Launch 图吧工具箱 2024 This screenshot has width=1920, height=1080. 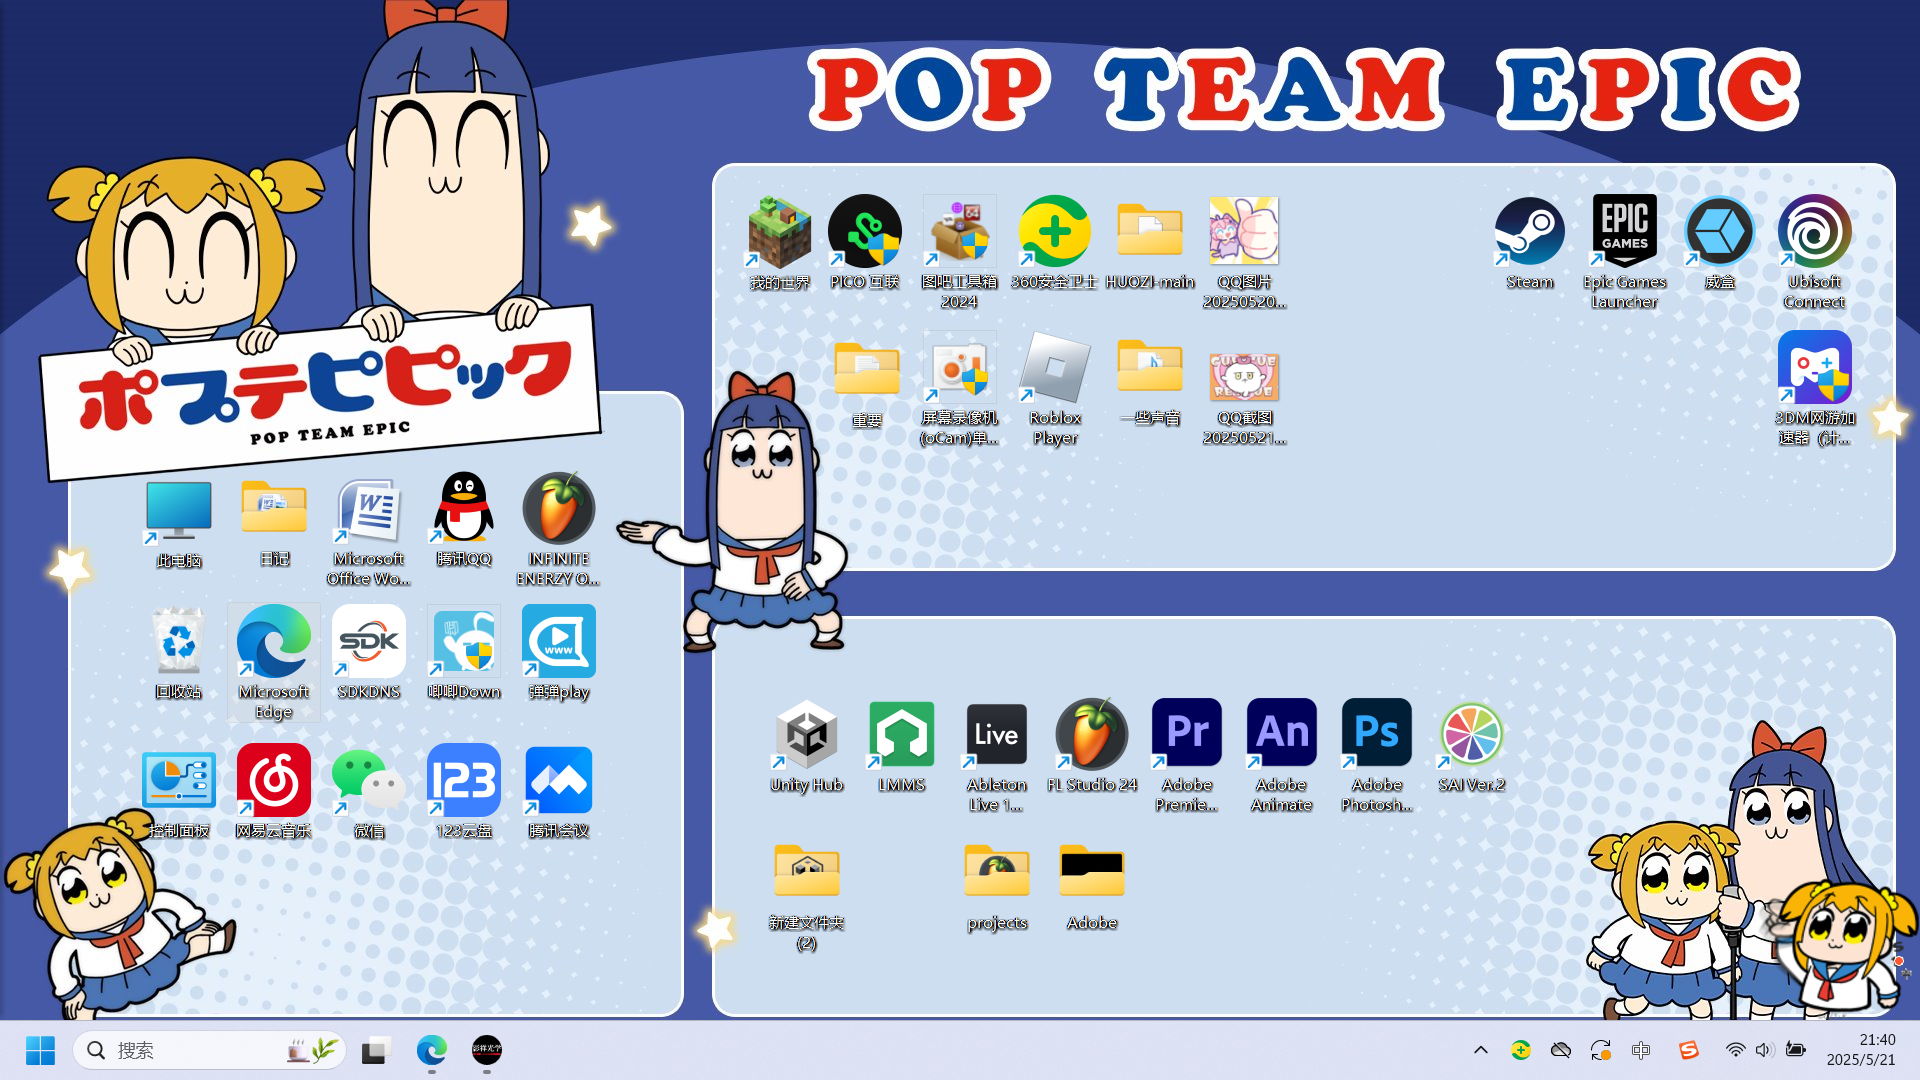click(959, 252)
